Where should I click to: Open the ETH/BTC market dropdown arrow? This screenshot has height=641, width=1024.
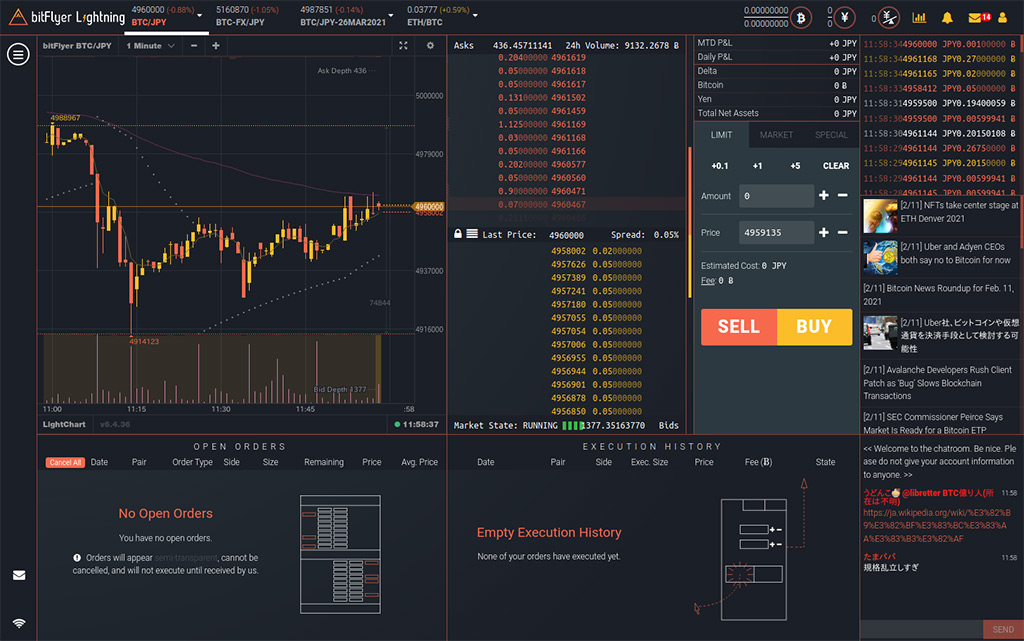coord(475,16)
